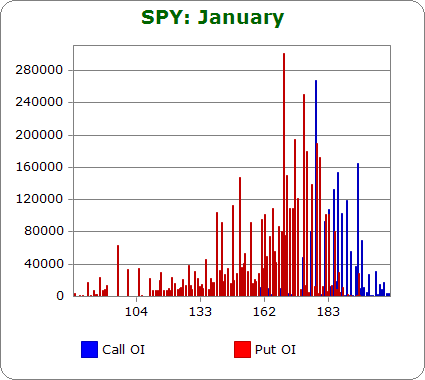Click the 80000 y-axis label
Image resolution: width=425 pixels, height=380 pixels.
point(44,231)
